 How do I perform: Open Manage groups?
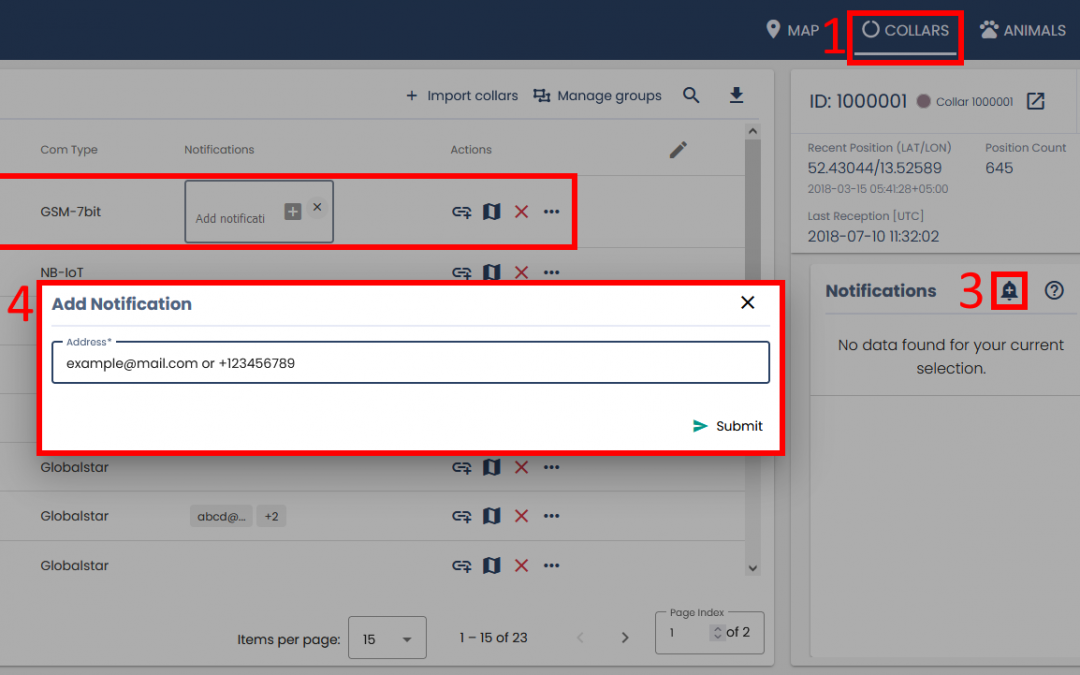[598, 96]
